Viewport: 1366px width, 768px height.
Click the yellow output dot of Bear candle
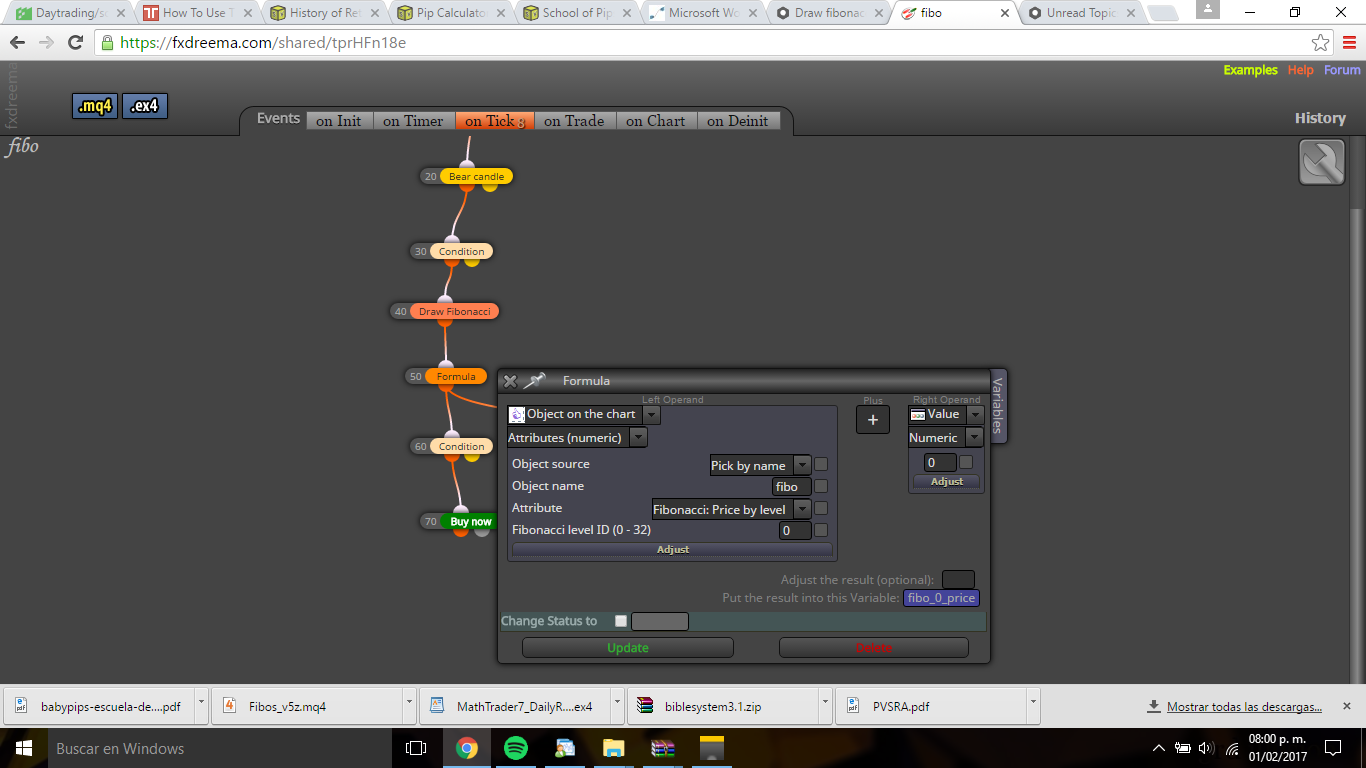pyautogui.click(x=490, y=186)
